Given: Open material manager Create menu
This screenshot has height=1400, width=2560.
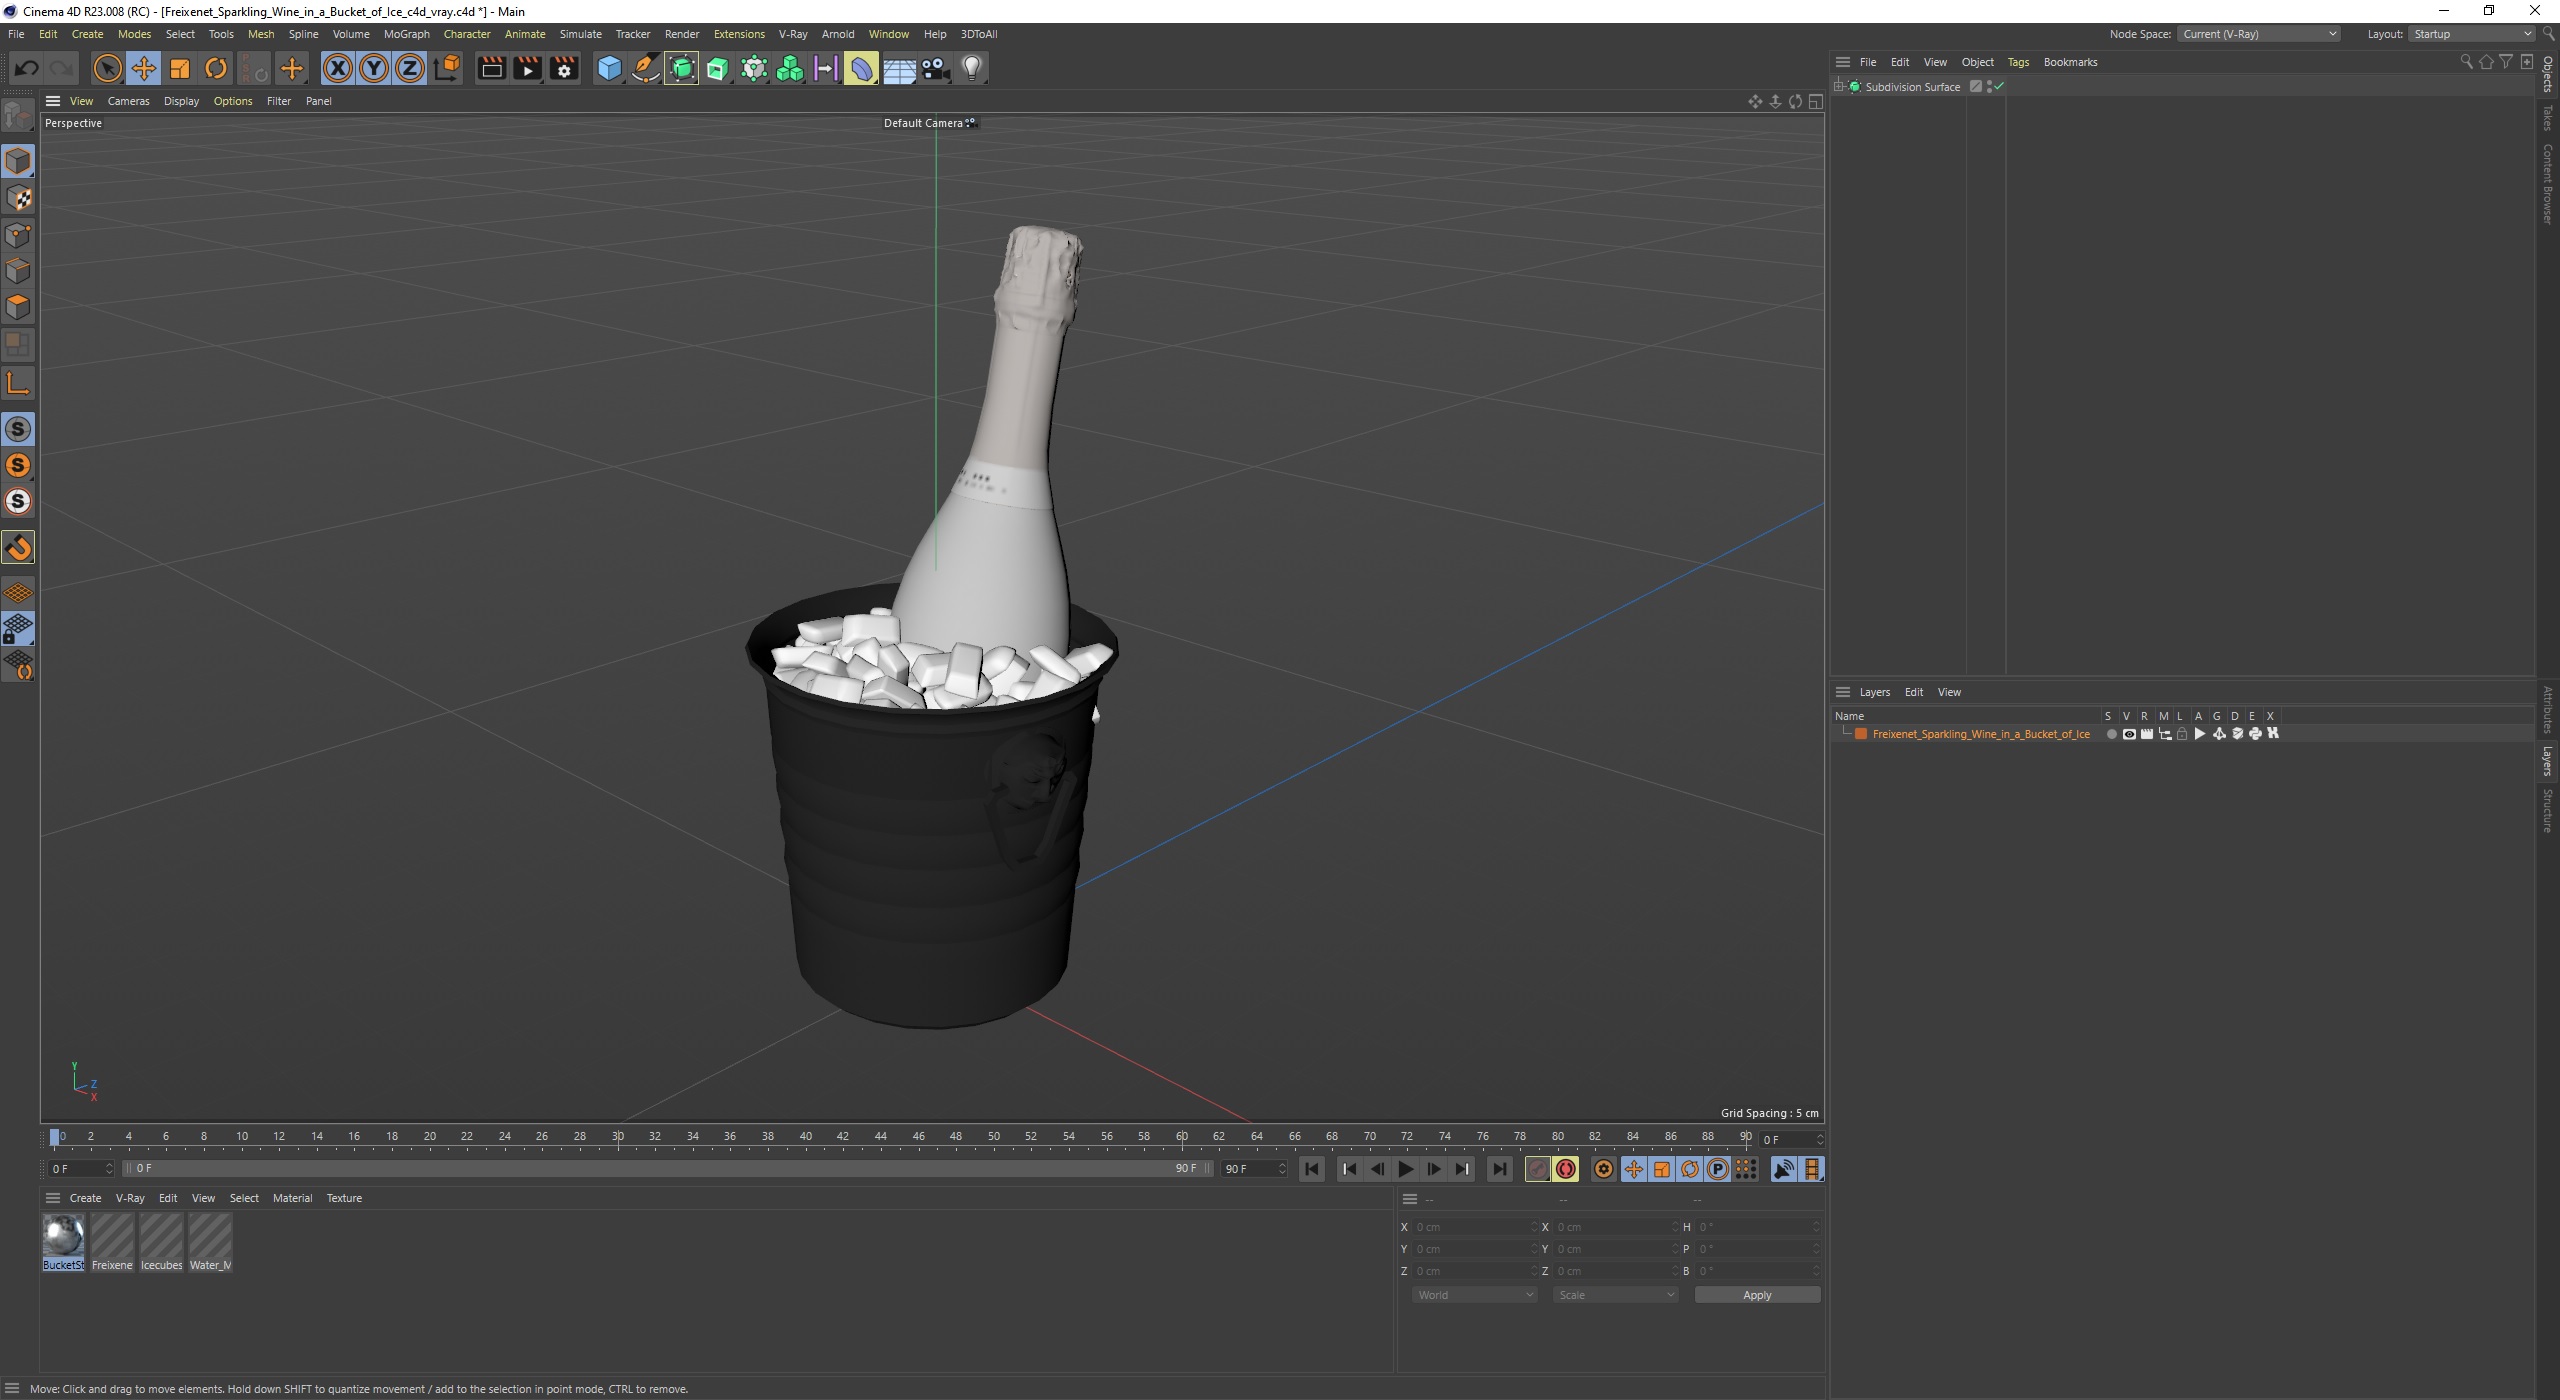Looking at the screenshot, I should click(x=85, y=1198).
